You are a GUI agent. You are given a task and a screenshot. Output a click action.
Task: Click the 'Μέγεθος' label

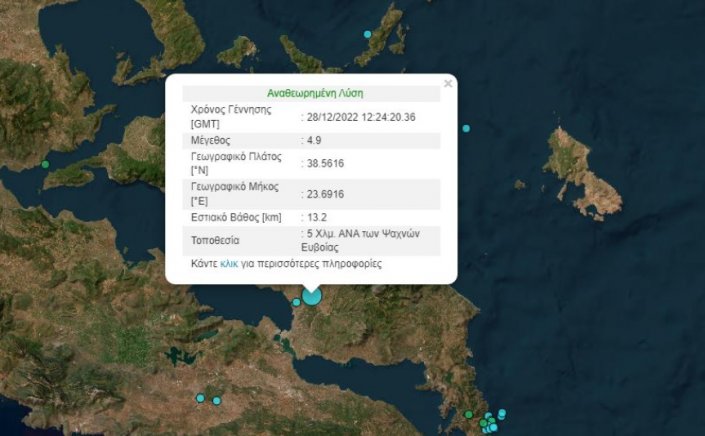click(x=210, y=140)
